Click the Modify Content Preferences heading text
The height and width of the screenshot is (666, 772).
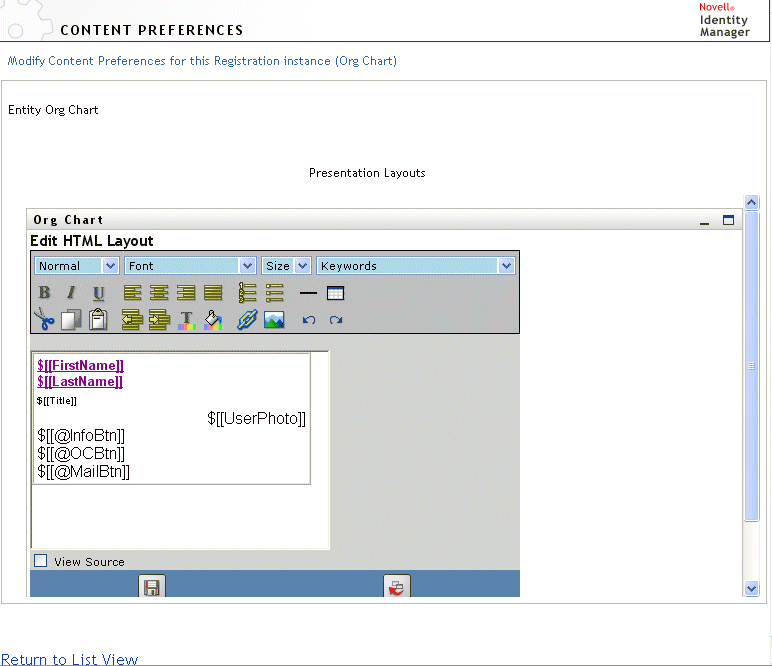pyautogui.click(x=202, y=61)
